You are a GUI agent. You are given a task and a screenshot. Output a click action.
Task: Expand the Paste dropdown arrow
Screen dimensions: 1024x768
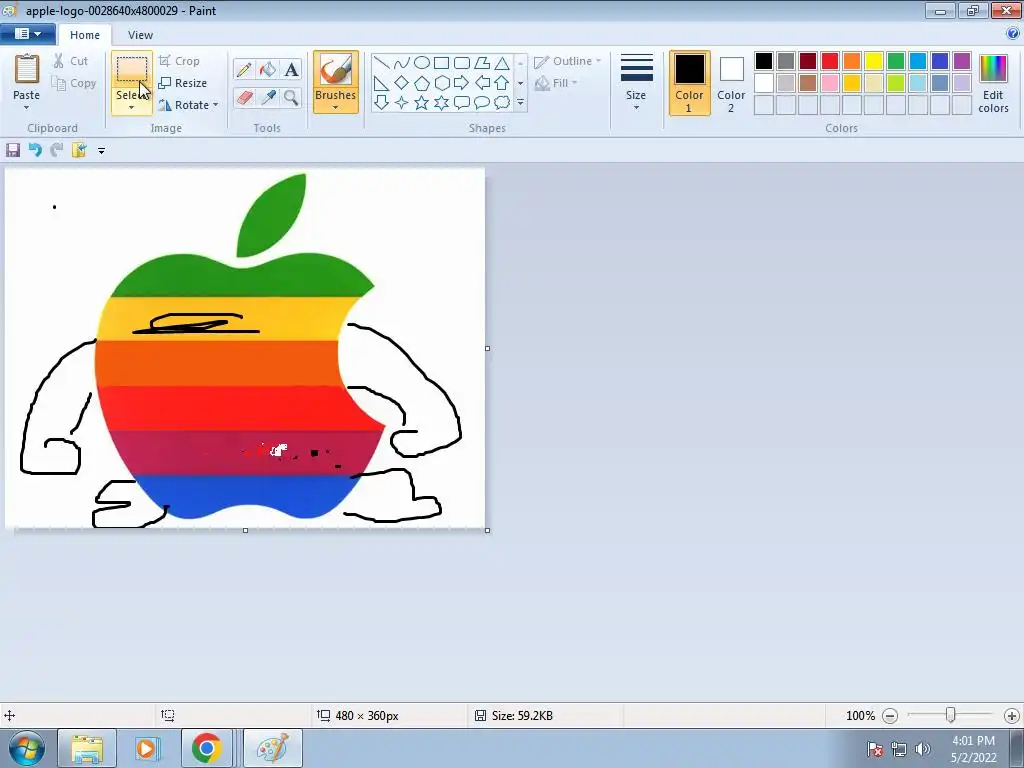point(27,108)
